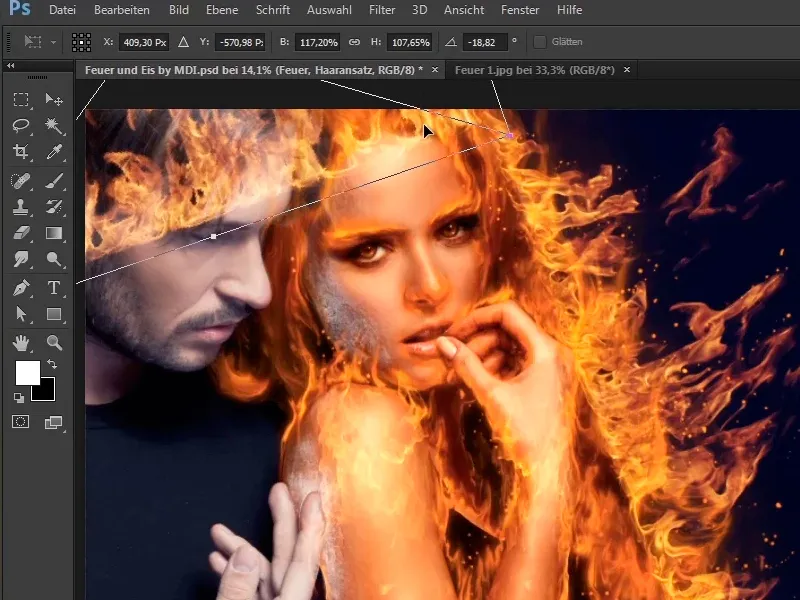Screen dimensions: 800x600
Task: Select the Brush tool
Action: pos(54,181)
